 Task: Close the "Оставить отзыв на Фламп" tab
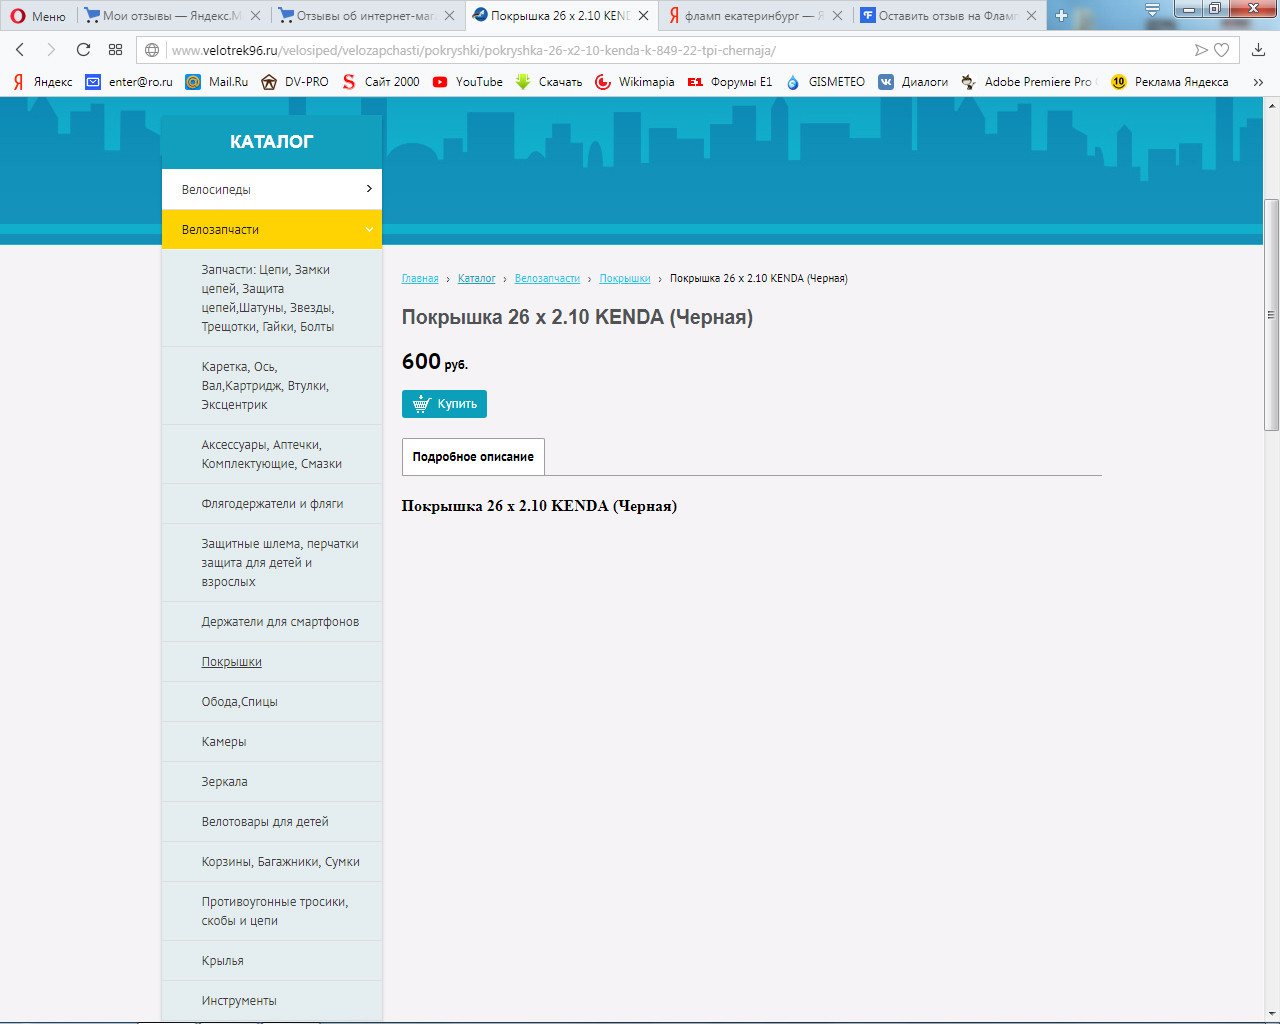(1031, 16)
